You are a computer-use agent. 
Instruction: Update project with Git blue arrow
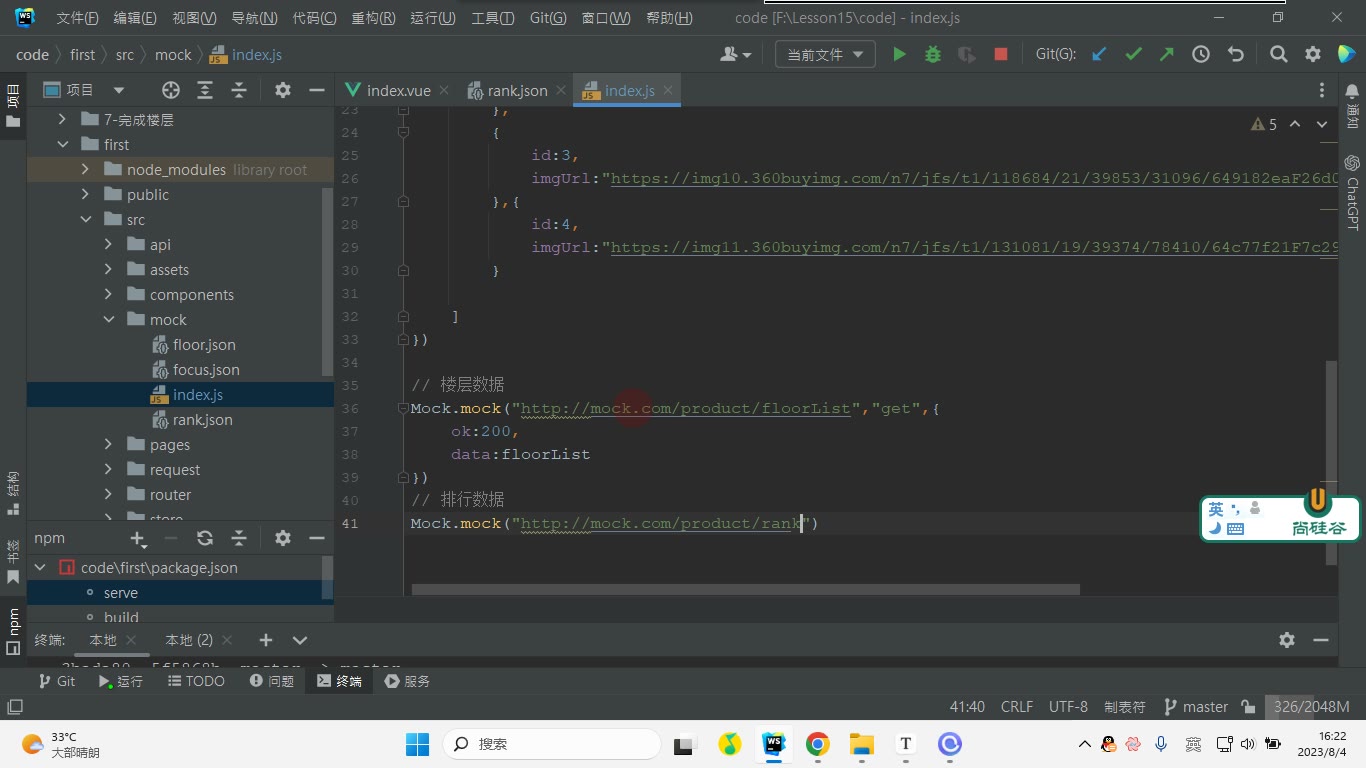pos(1099,55)
